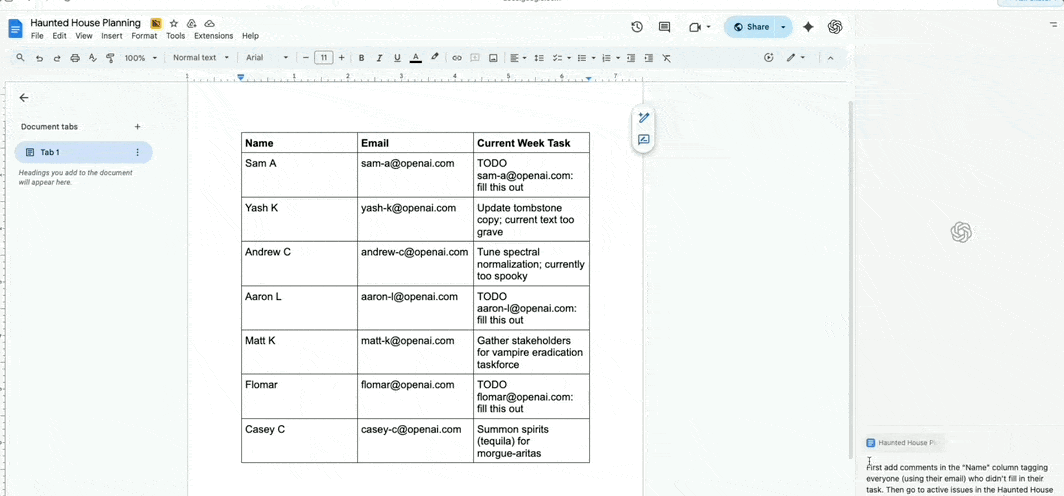The height and width of the screenshot is (496, 1064).
Task: Open the ChatGPT sidebar menu icon
Action: pyautogui.click(x=1054, y=24)
